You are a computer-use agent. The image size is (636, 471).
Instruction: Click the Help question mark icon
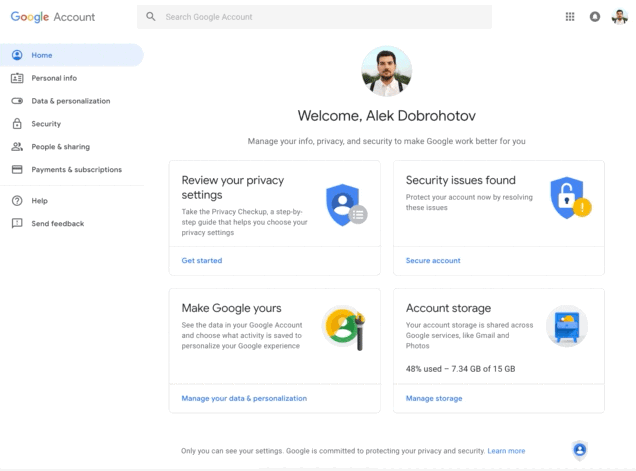17,200
